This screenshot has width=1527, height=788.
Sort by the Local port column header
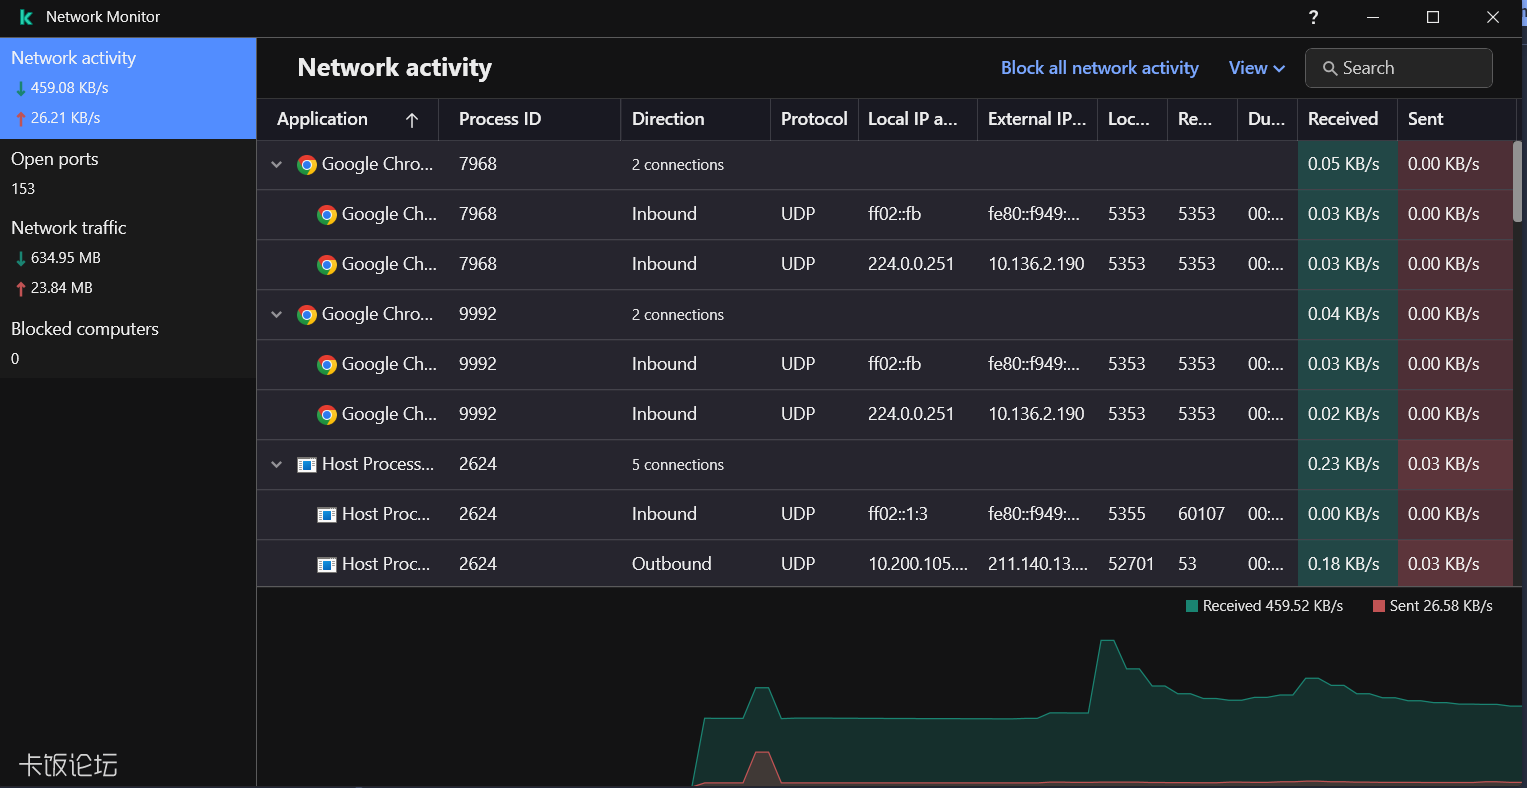click(x=1132, y=119)
